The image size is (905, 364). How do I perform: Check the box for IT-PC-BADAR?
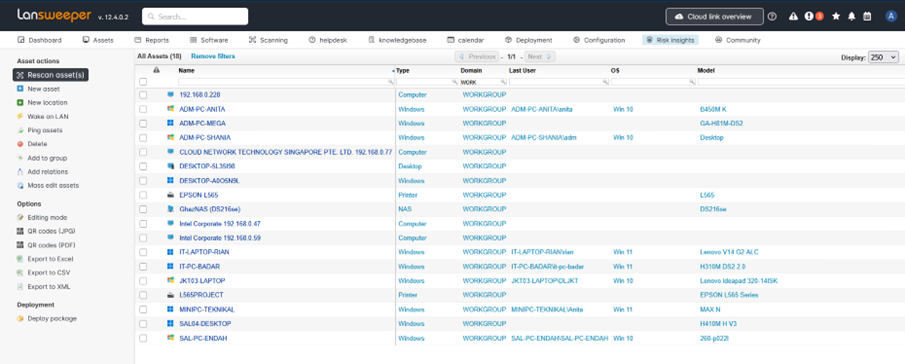pos(143,267)
